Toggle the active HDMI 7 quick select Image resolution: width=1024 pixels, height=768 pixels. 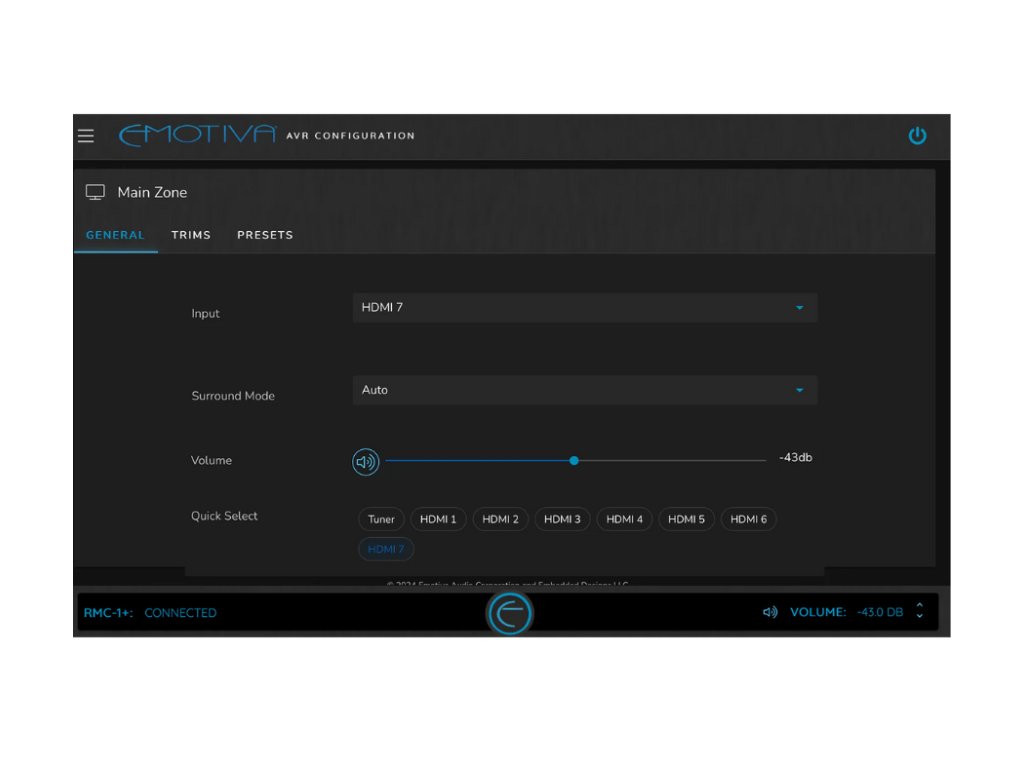386,549
